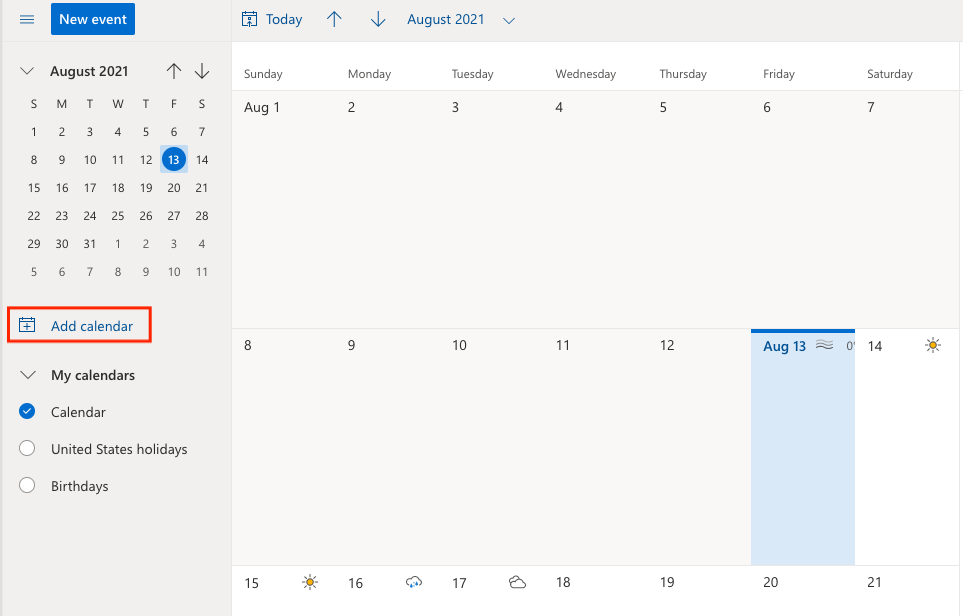Disable the Calendar checkbox under My calendars
Image resolution: width=963 pixels, height=616 pixels.
[x=27, y=411]
